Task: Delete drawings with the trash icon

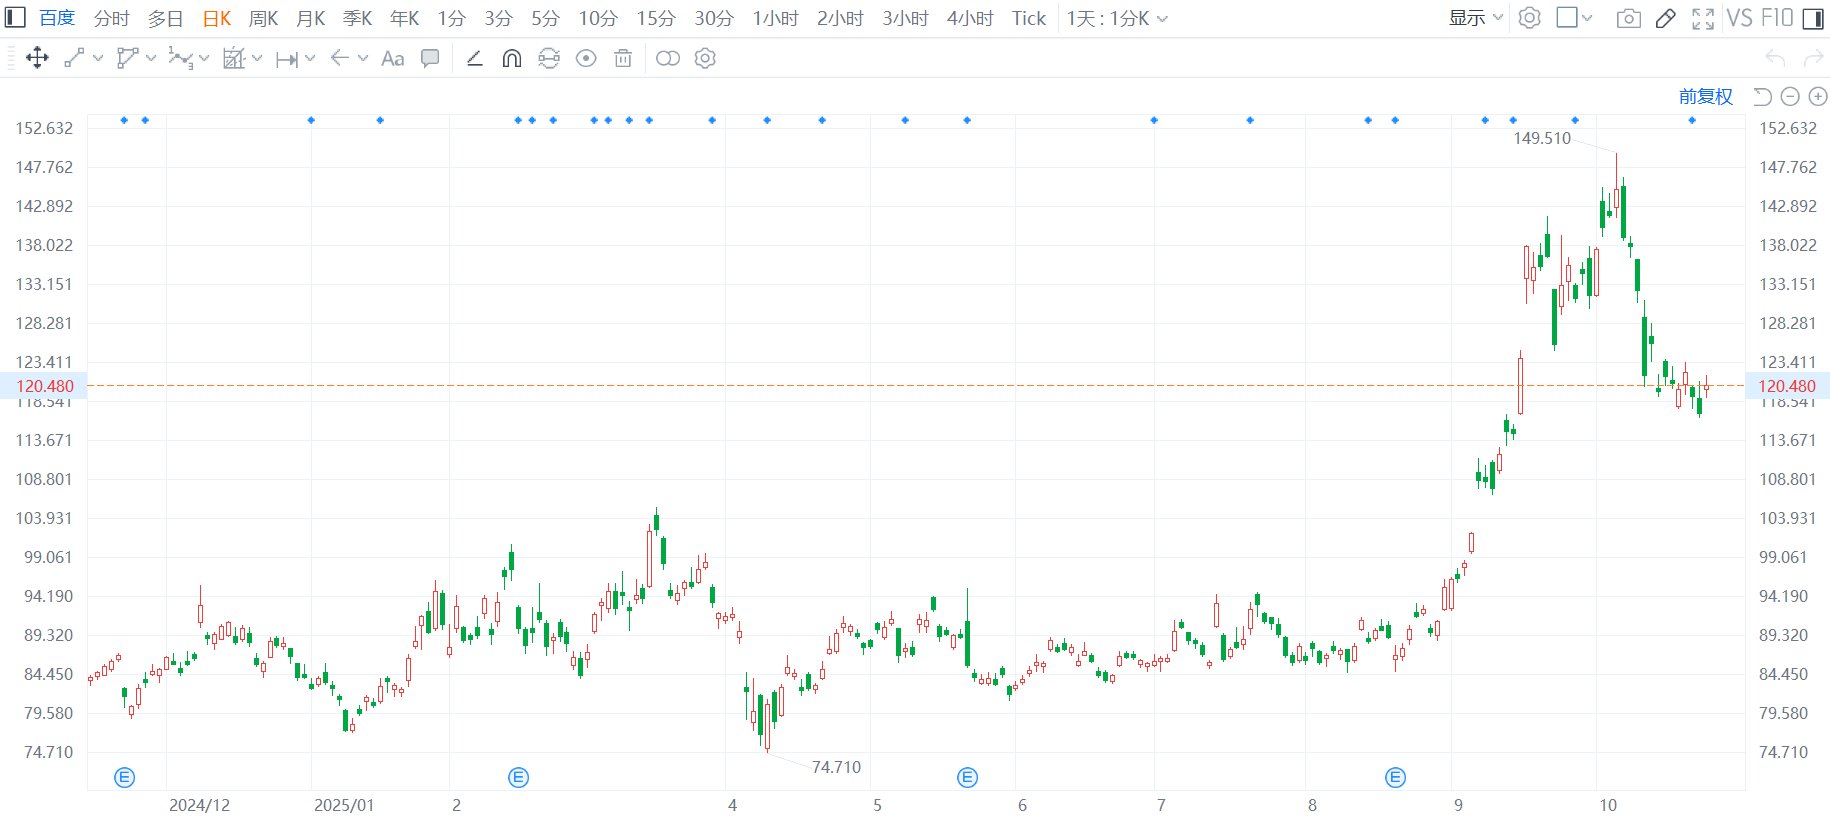Action: pyautogui.click(x=623, y=58)
